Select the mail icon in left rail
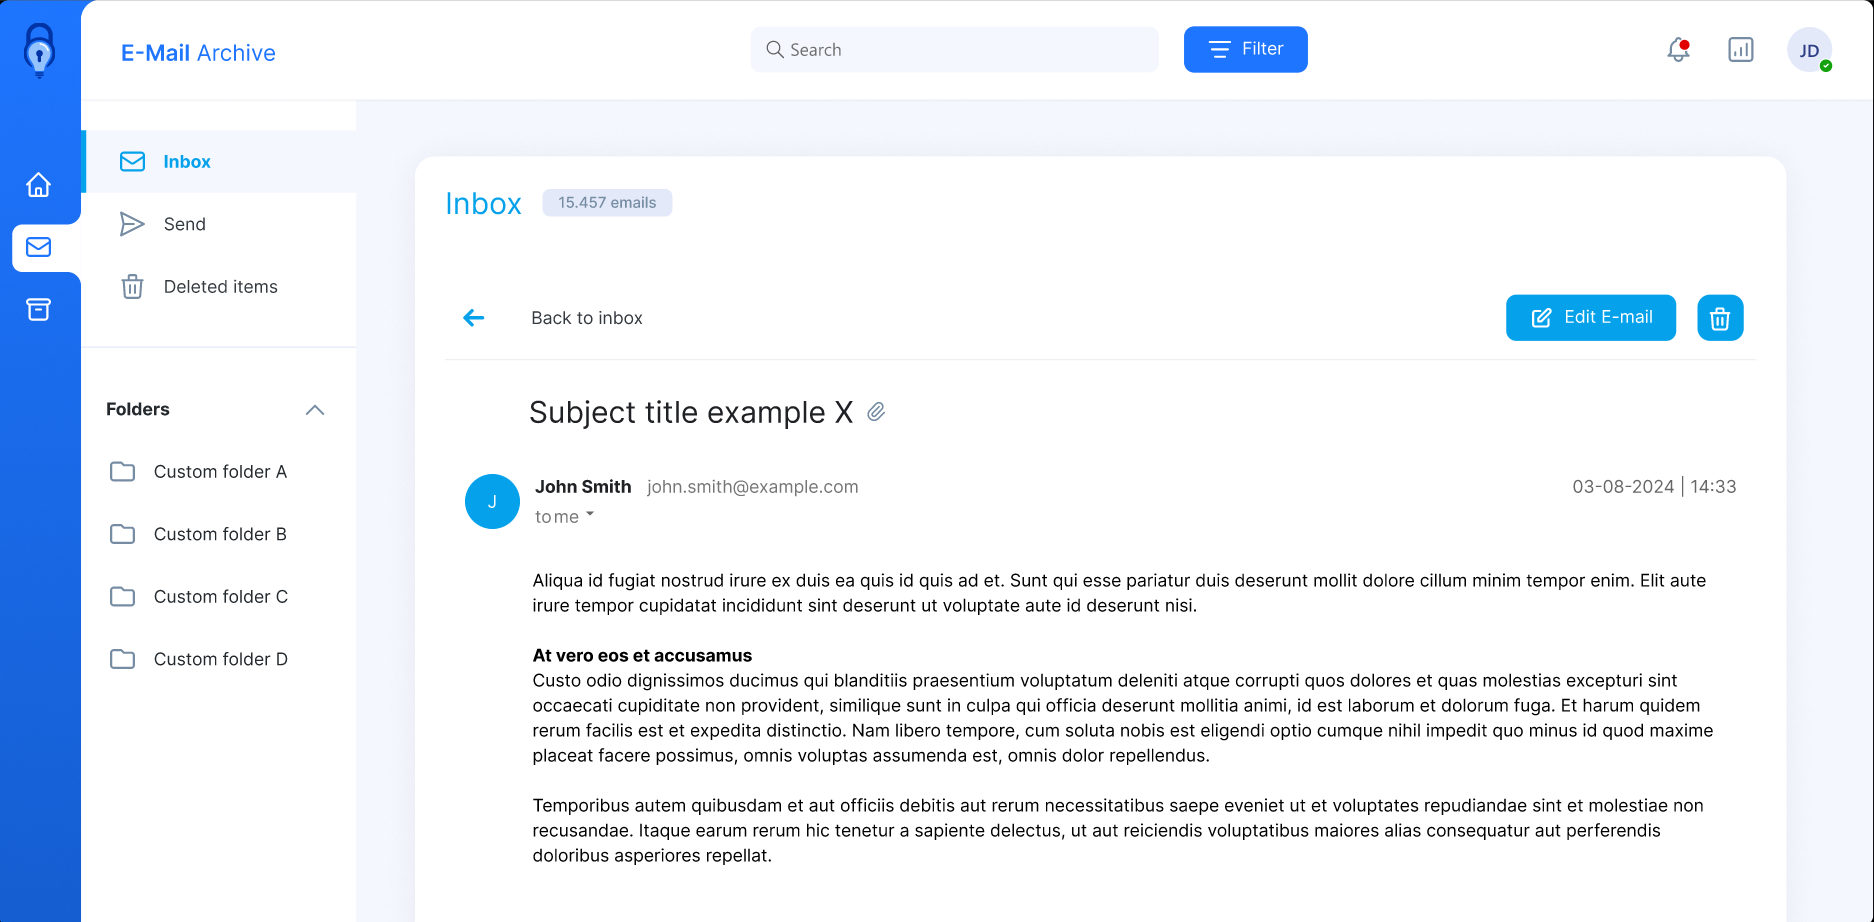The height and width of the screenshot is (922, 1874). (x=39, y=247)
